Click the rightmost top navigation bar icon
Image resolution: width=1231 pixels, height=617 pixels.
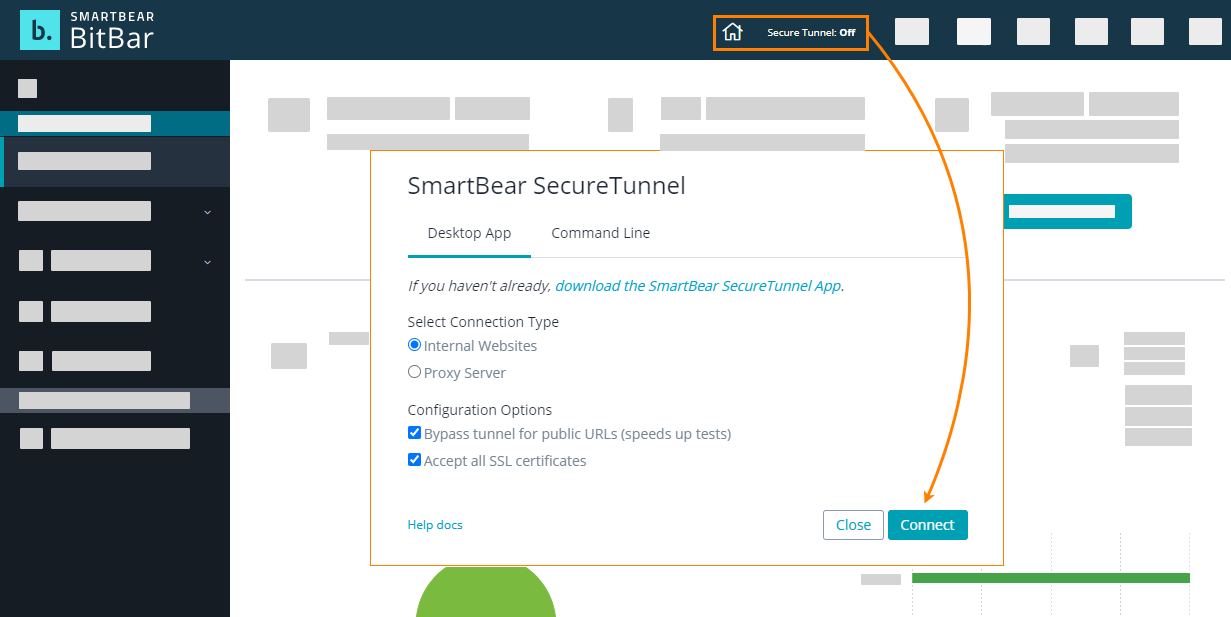(1206, 32)
